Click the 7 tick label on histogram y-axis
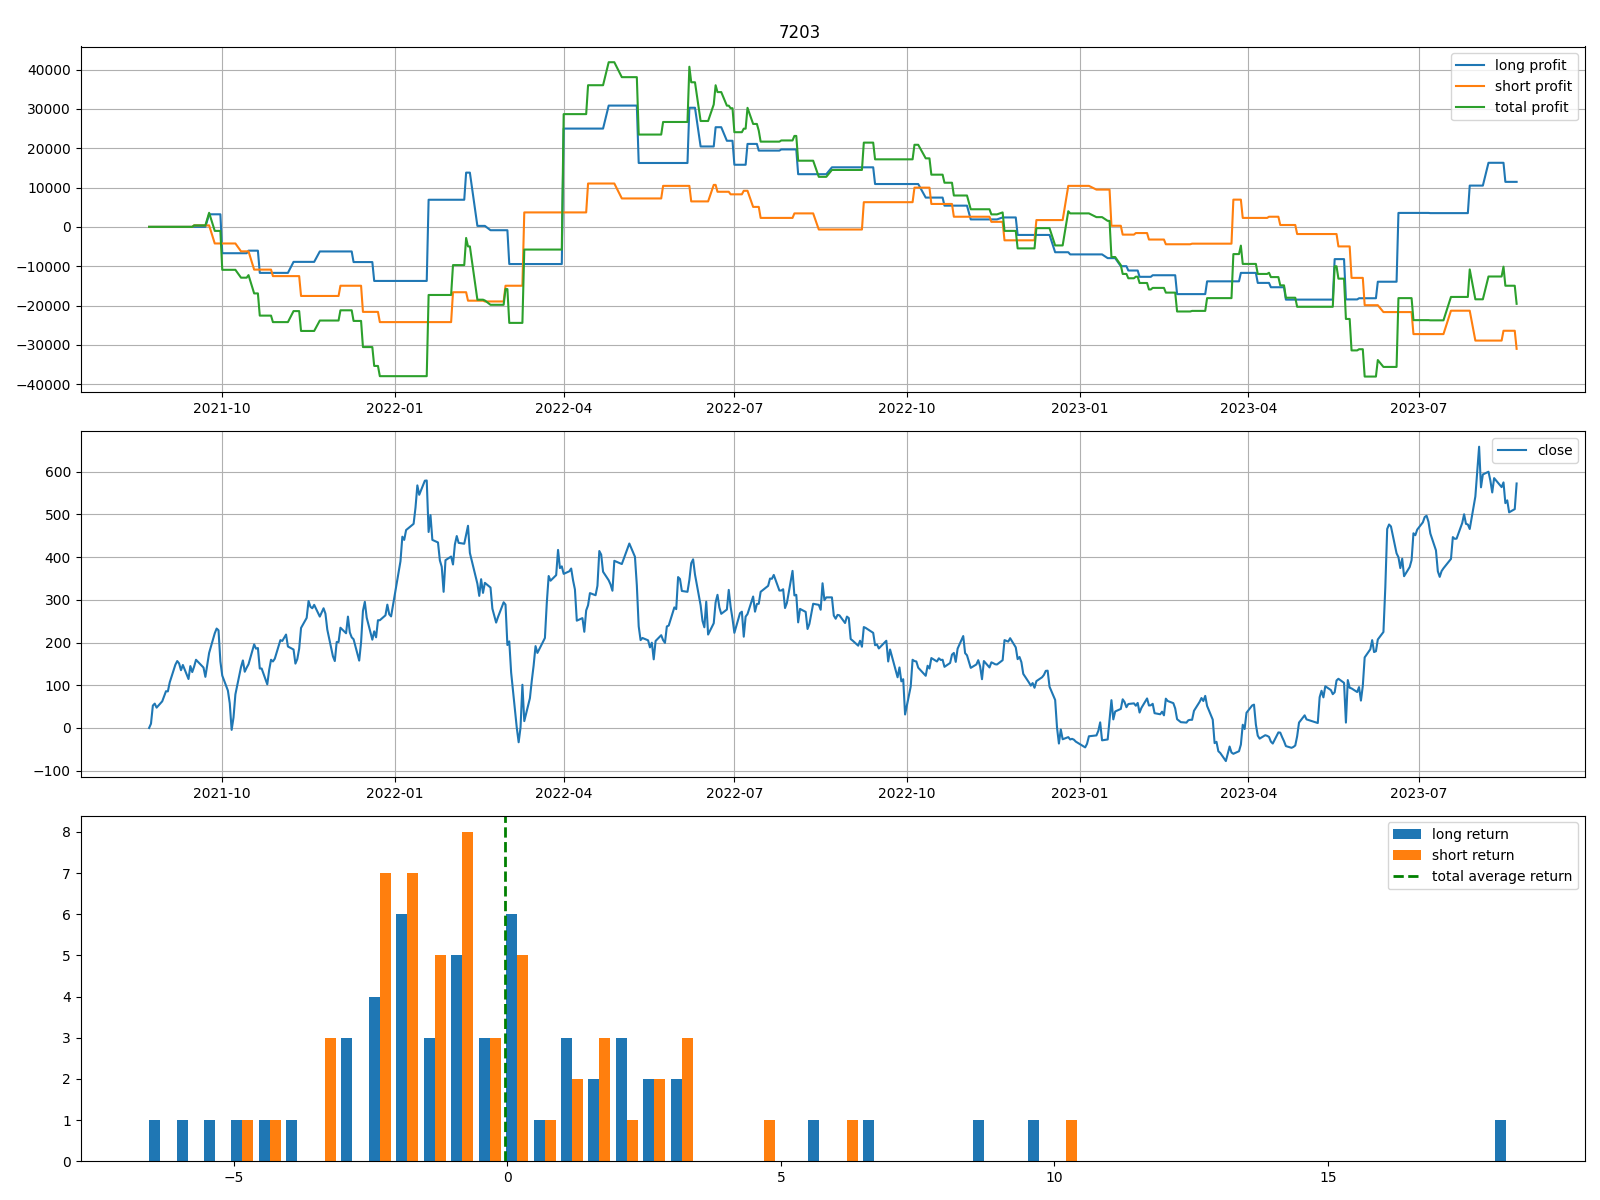The height and width of the screenshot is (1200, 1600). pos(66,873)
